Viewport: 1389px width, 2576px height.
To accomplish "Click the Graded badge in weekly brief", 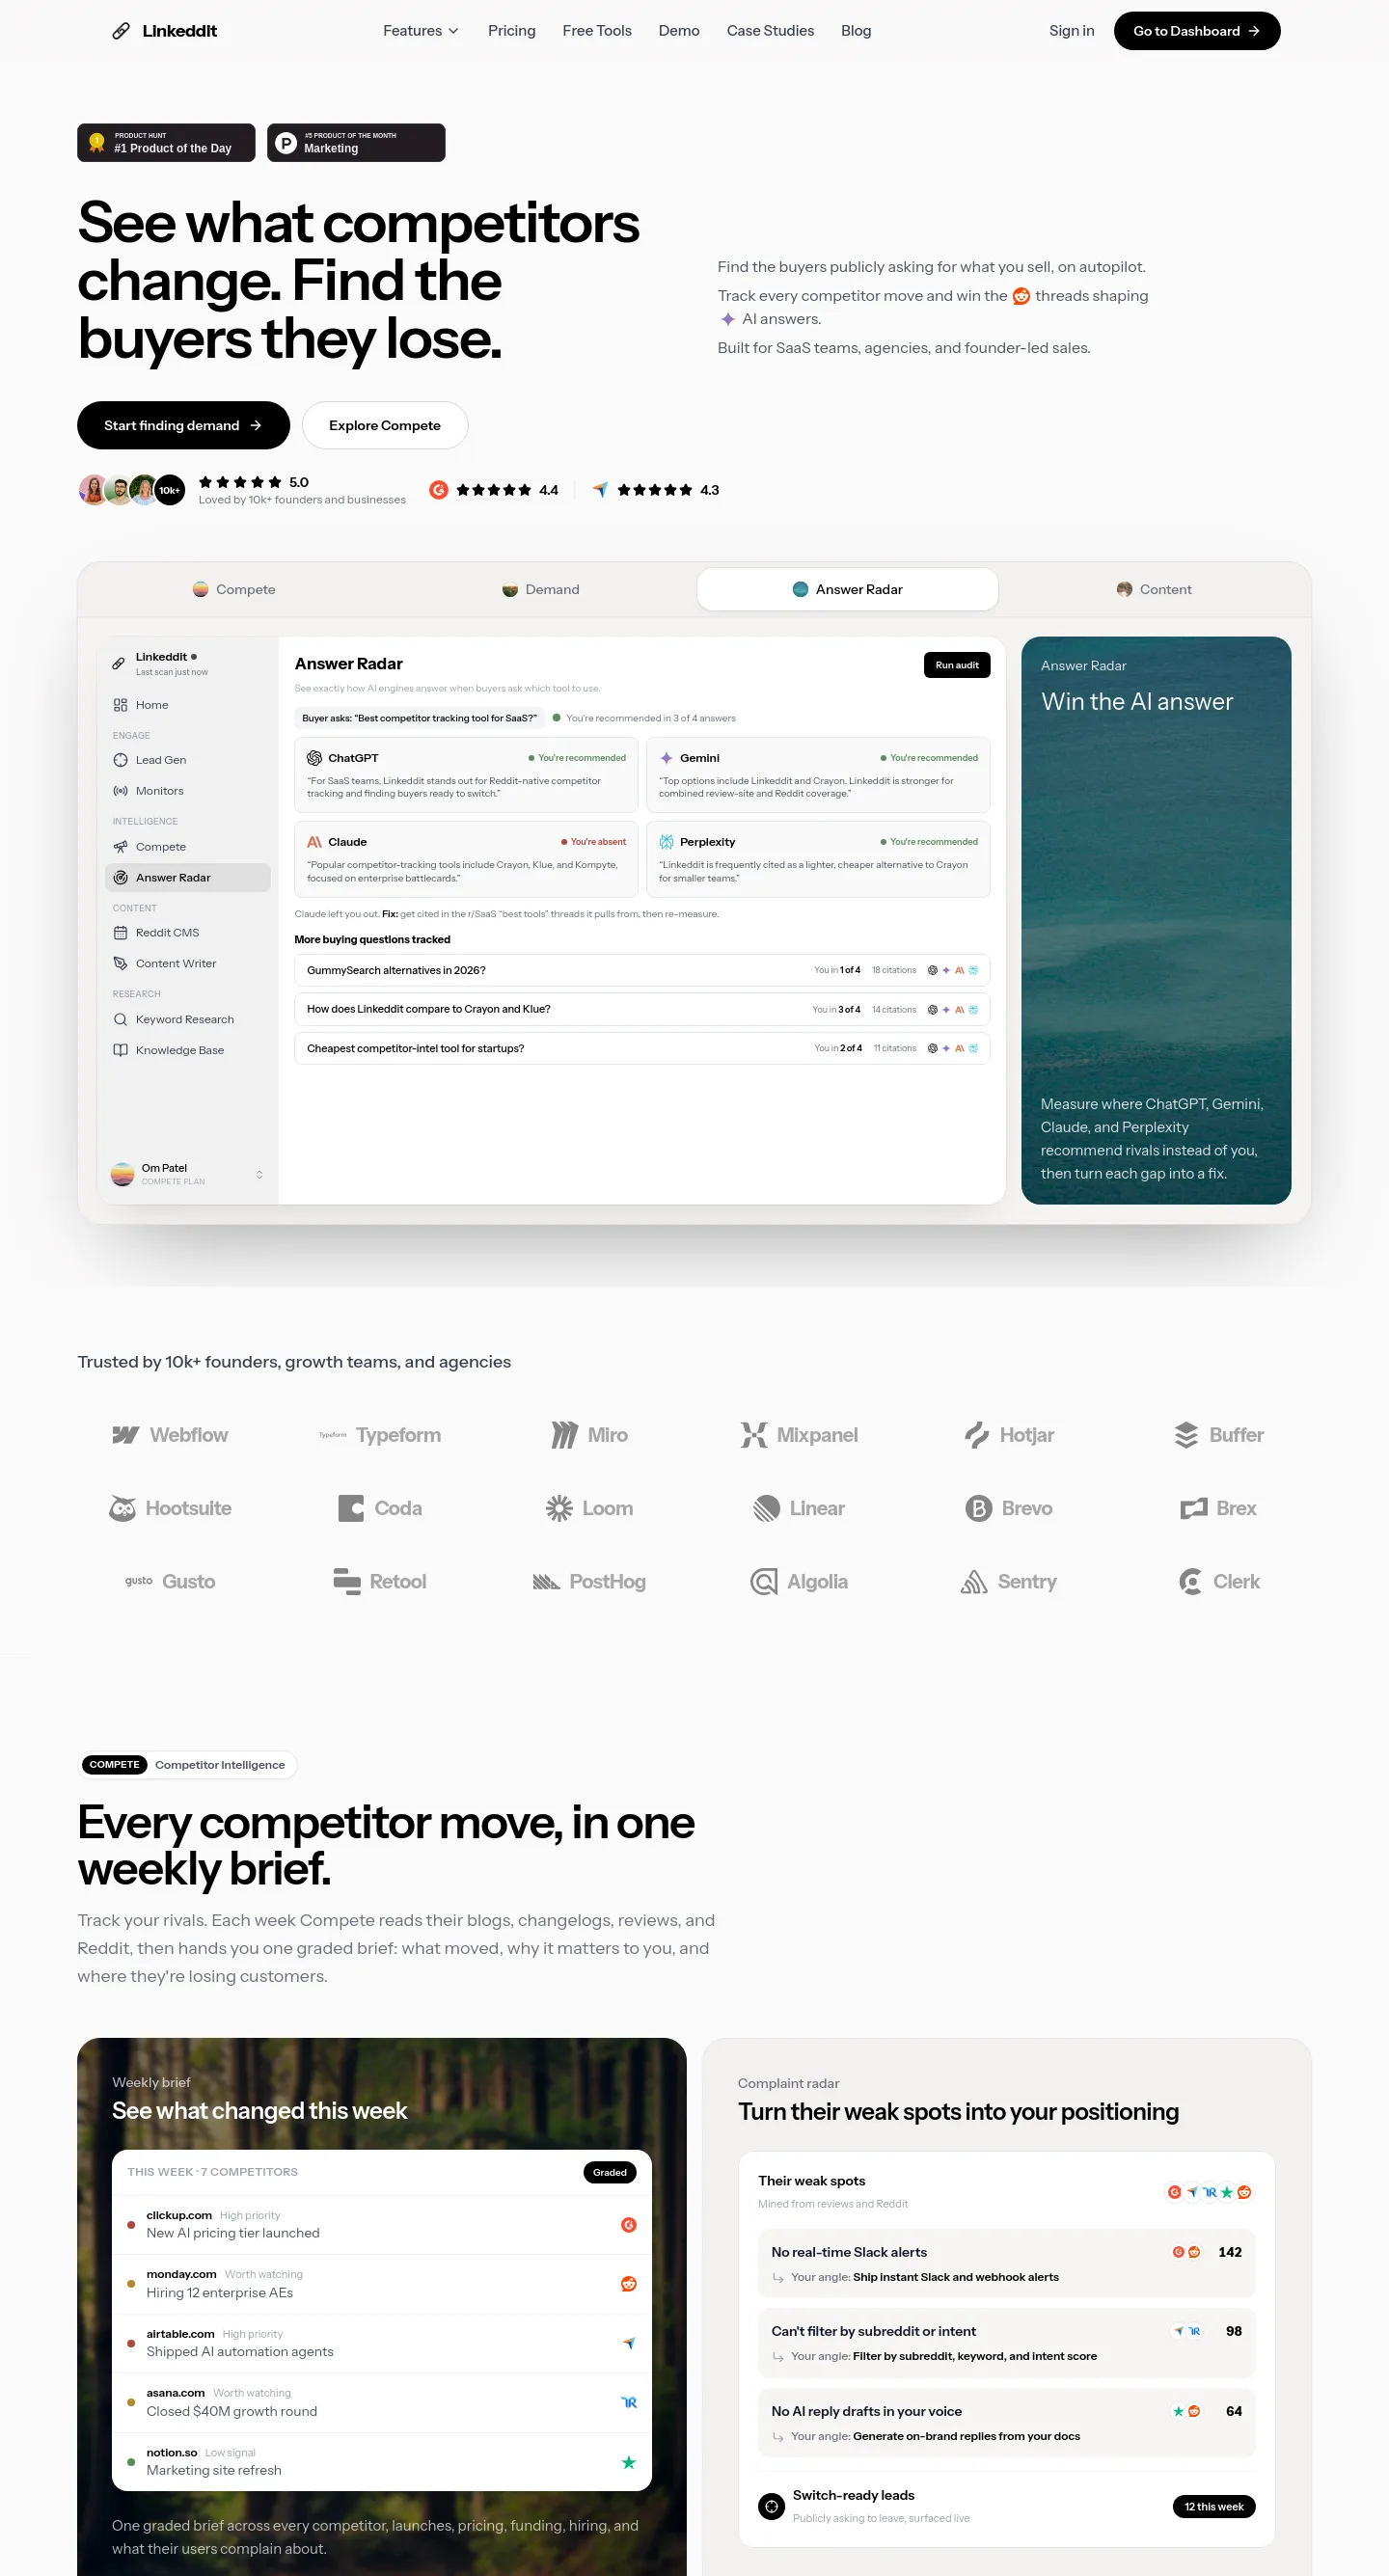I will [609, 2172].
